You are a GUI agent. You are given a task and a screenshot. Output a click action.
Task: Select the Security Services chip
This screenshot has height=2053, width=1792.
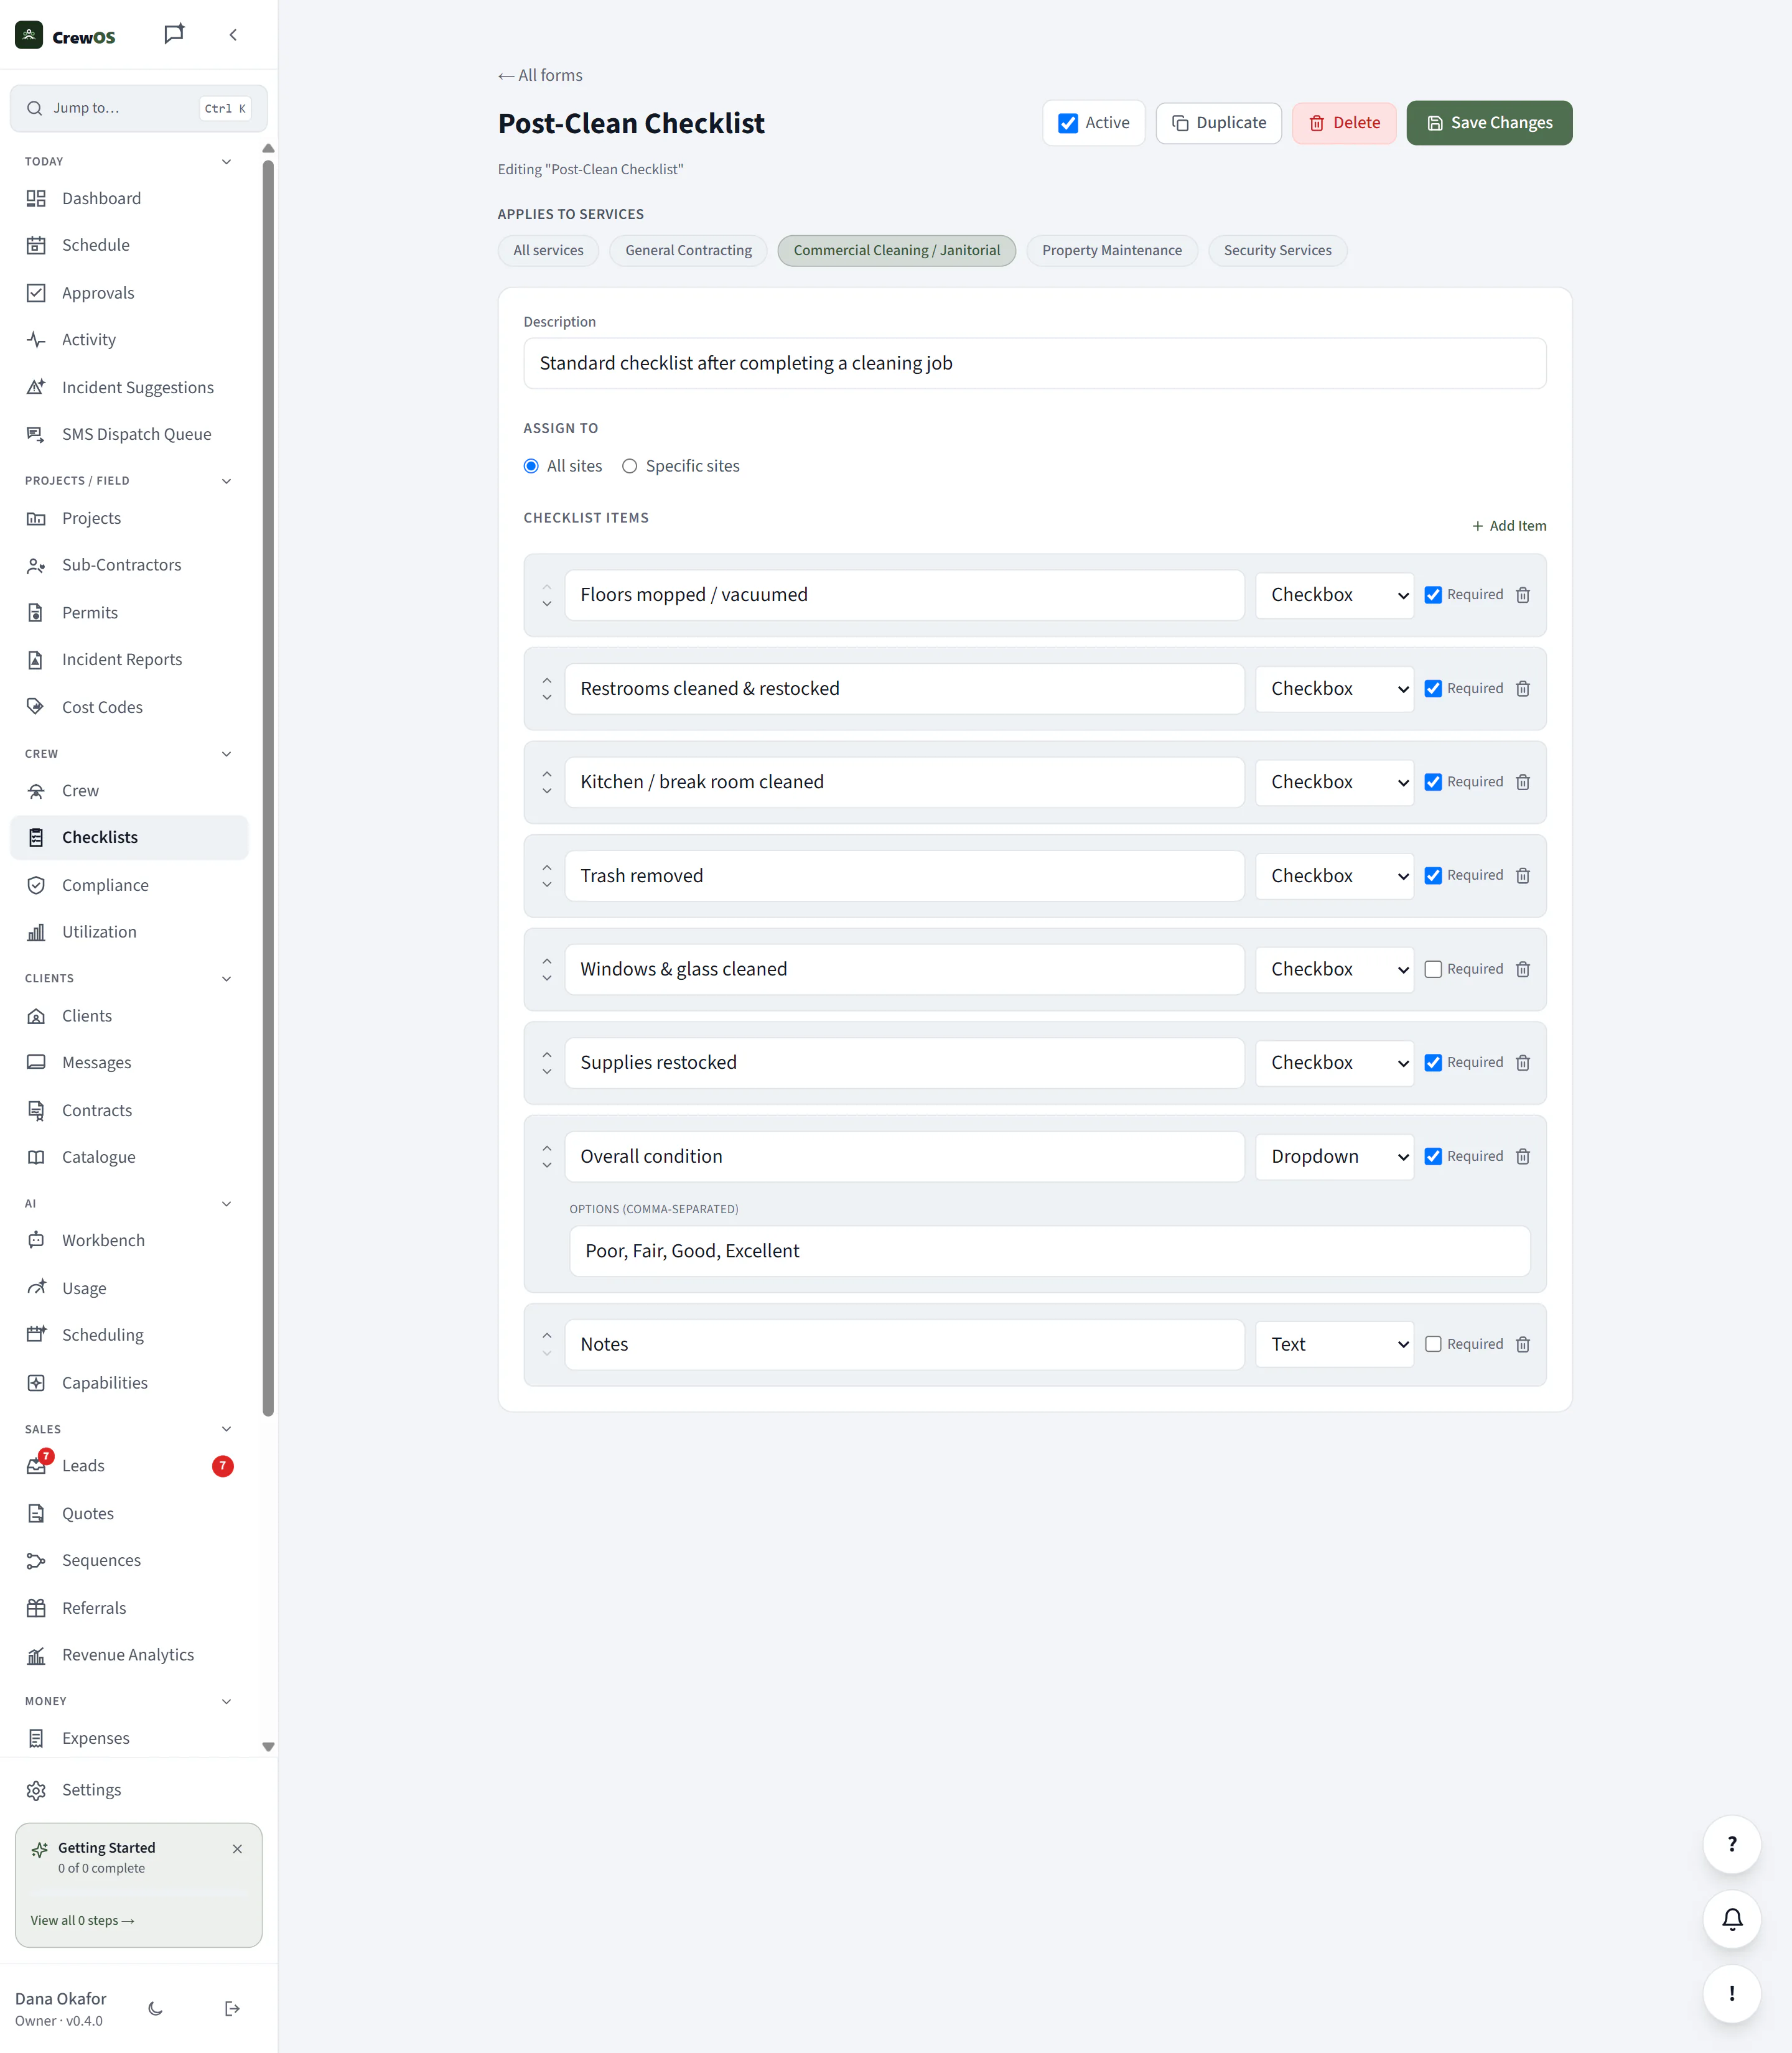(1277, 251)
